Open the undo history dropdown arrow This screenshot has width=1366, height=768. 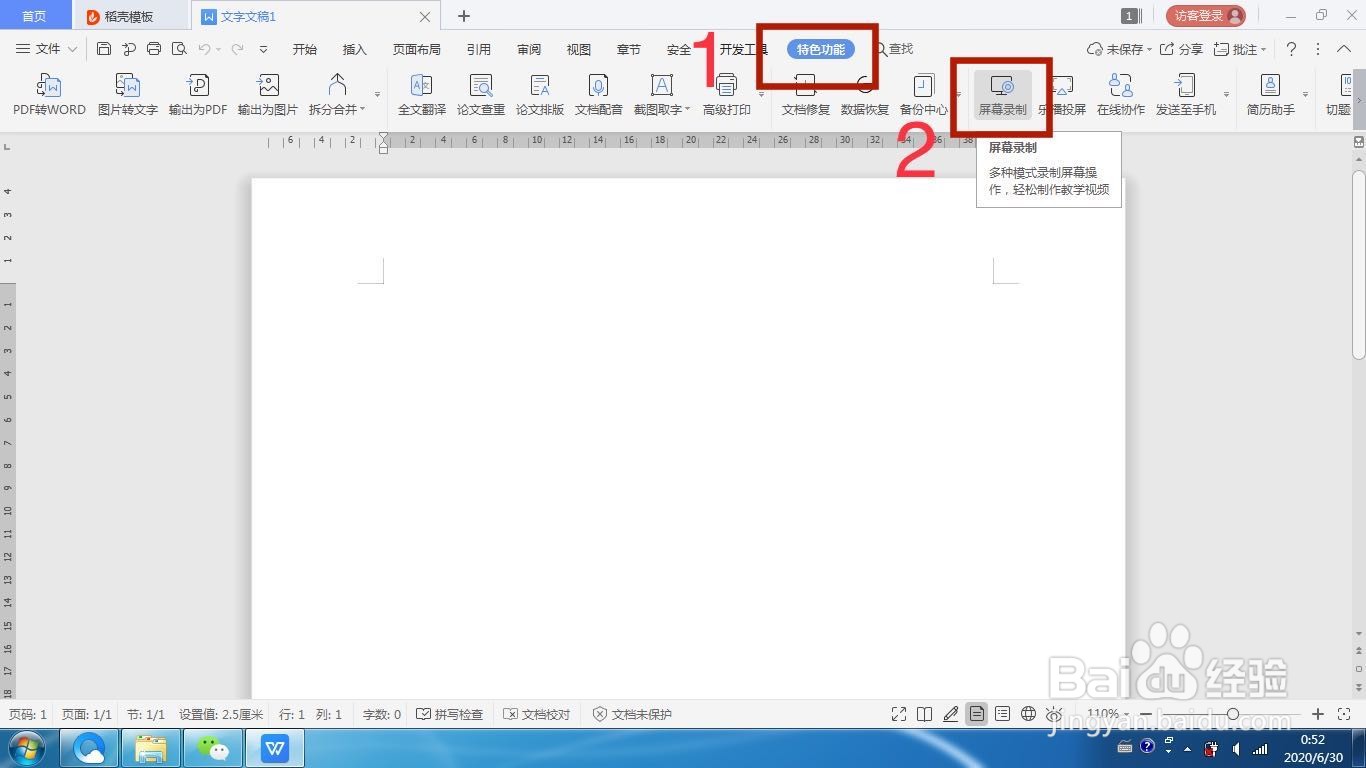point(219,49)
